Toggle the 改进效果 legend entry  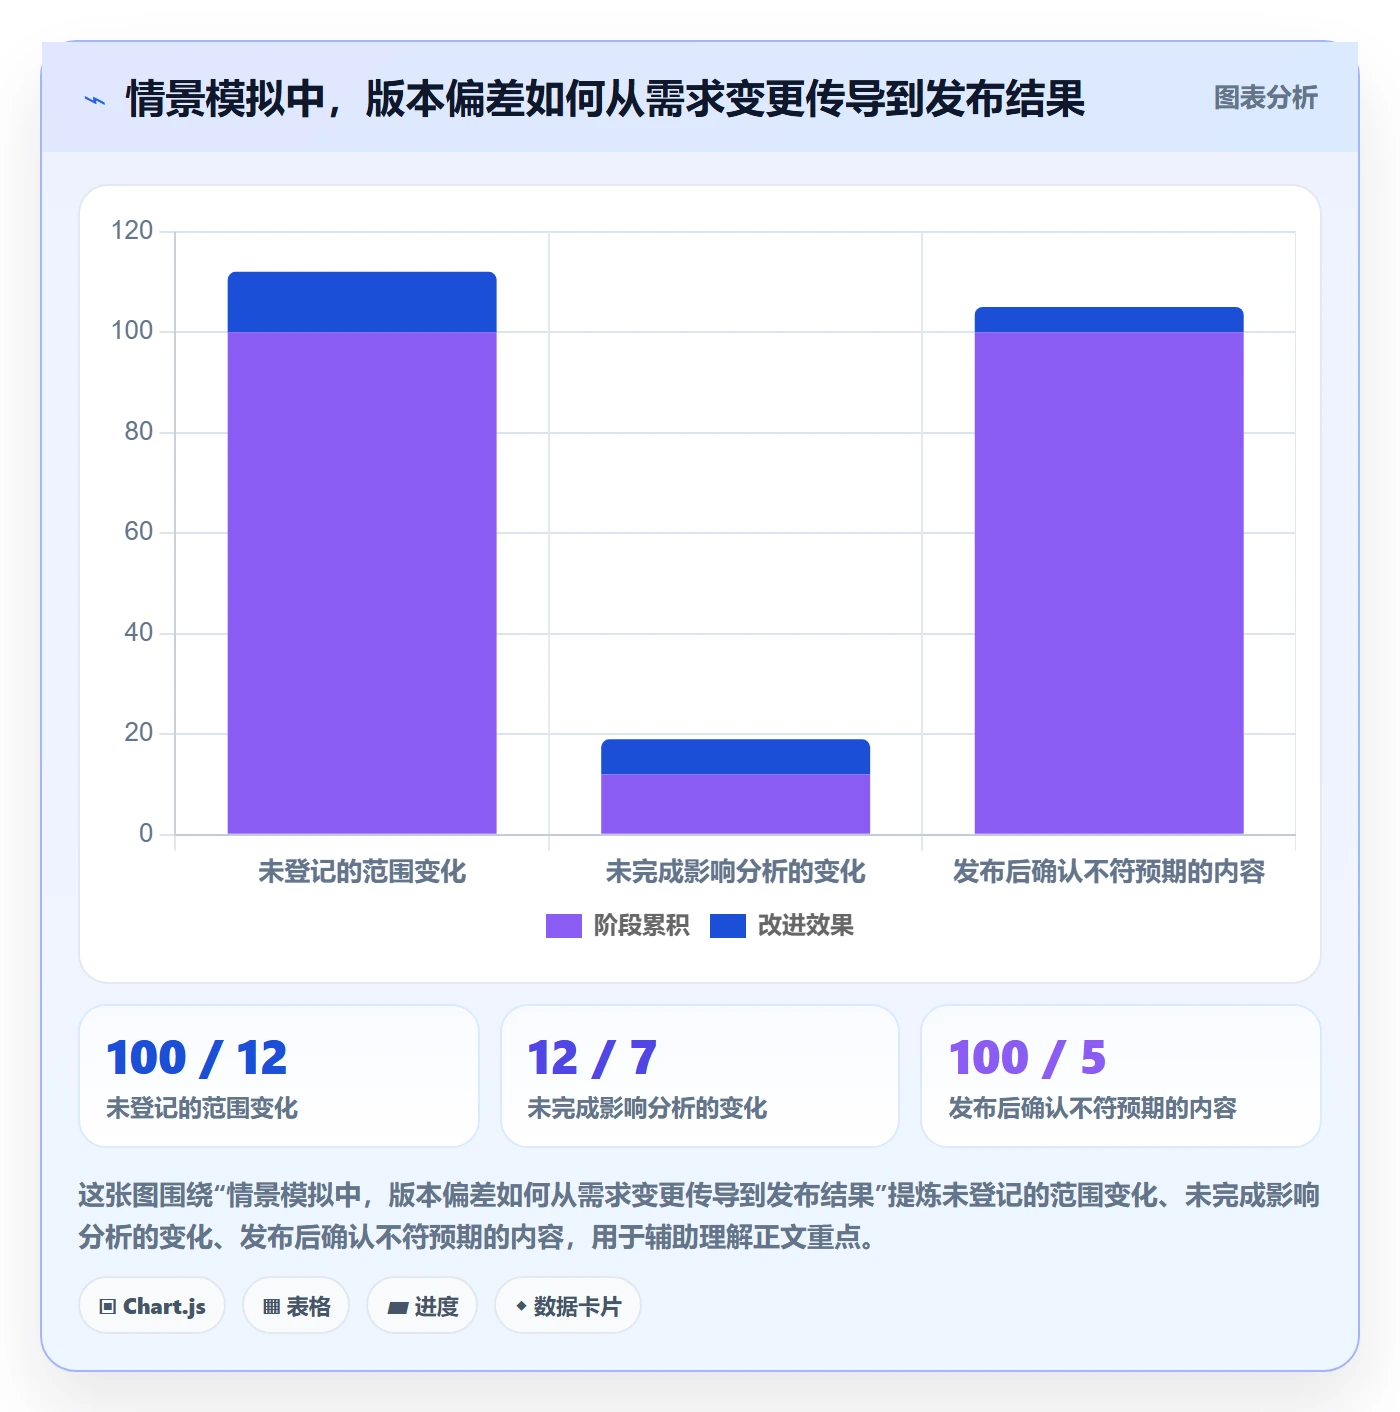coord(782,926)
